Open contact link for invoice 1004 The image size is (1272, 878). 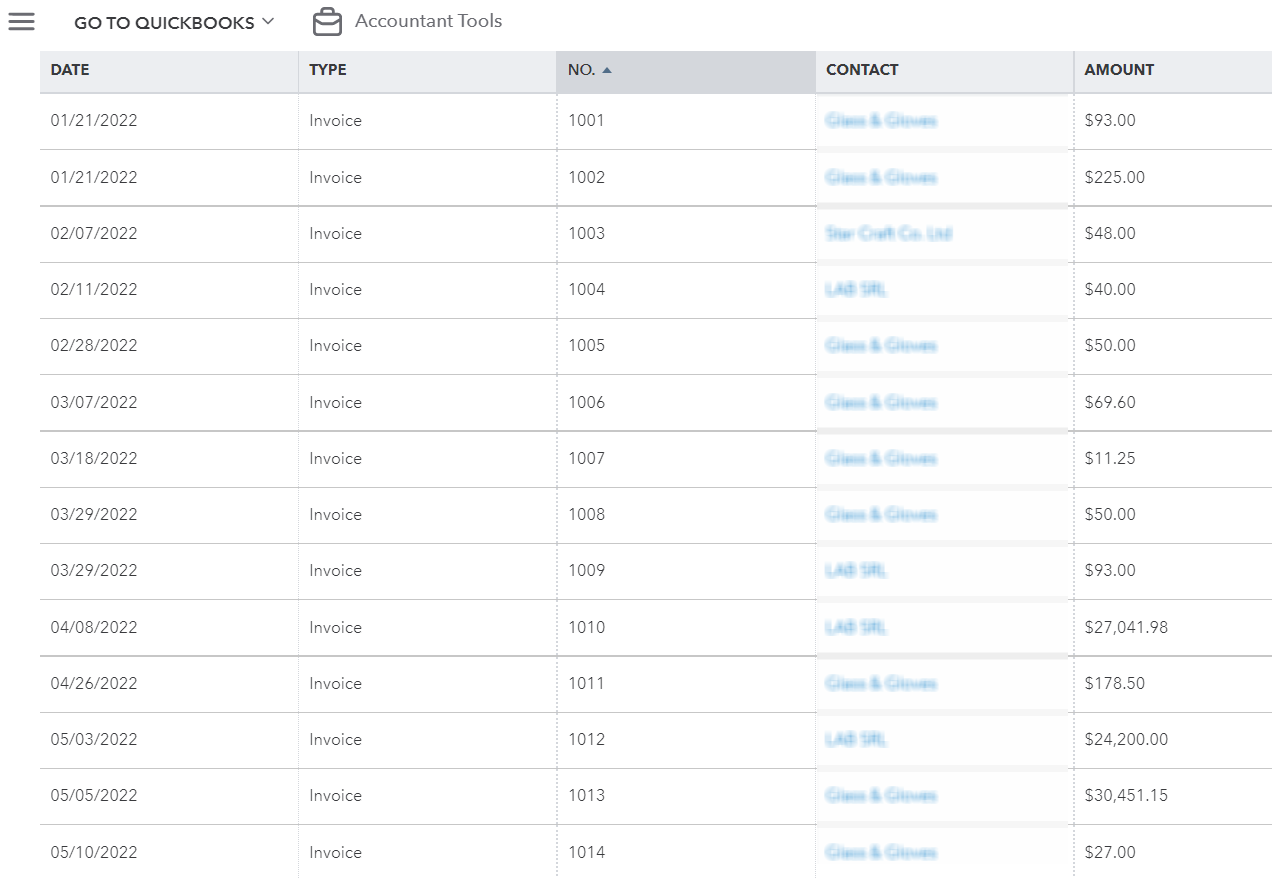point(856,289)
